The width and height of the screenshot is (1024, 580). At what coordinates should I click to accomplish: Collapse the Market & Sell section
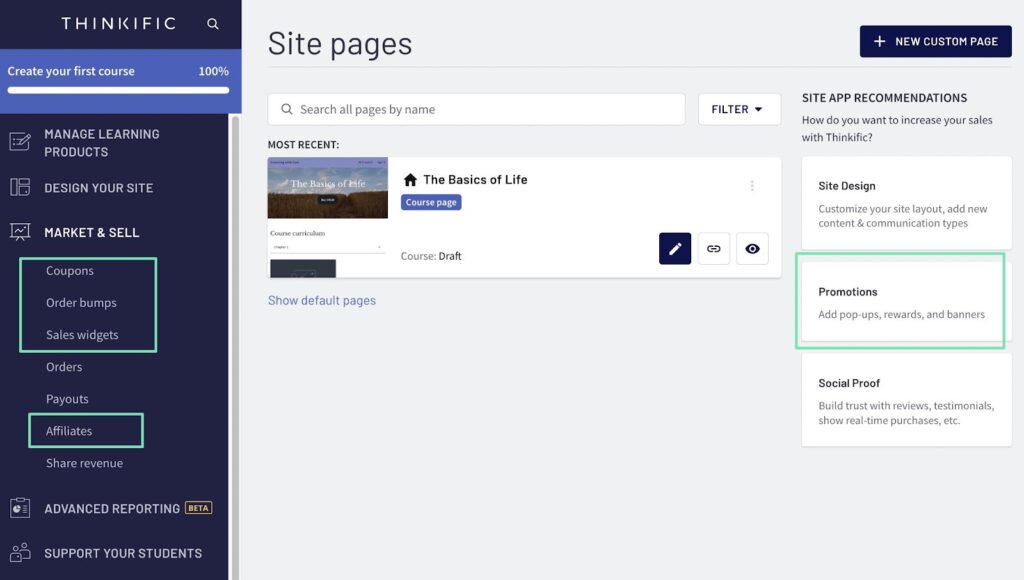(x=92, y=232)
